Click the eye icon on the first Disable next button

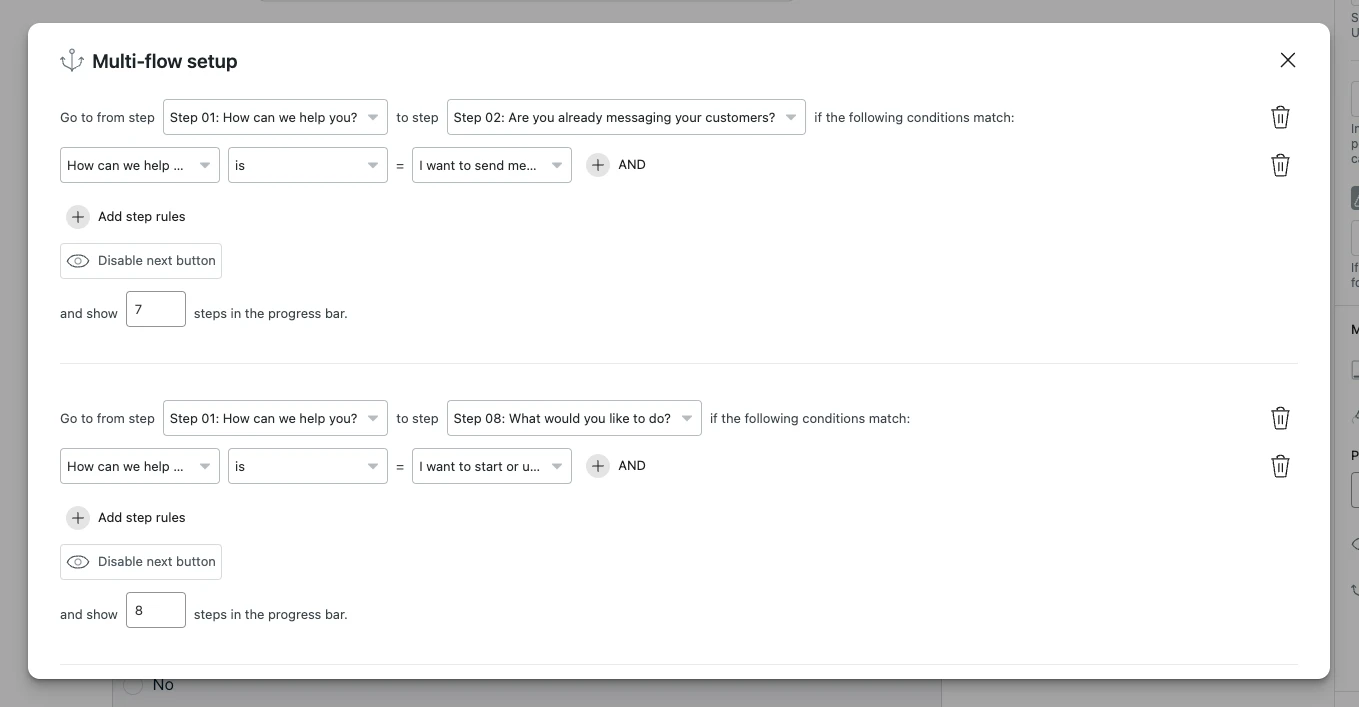[78, 260]
